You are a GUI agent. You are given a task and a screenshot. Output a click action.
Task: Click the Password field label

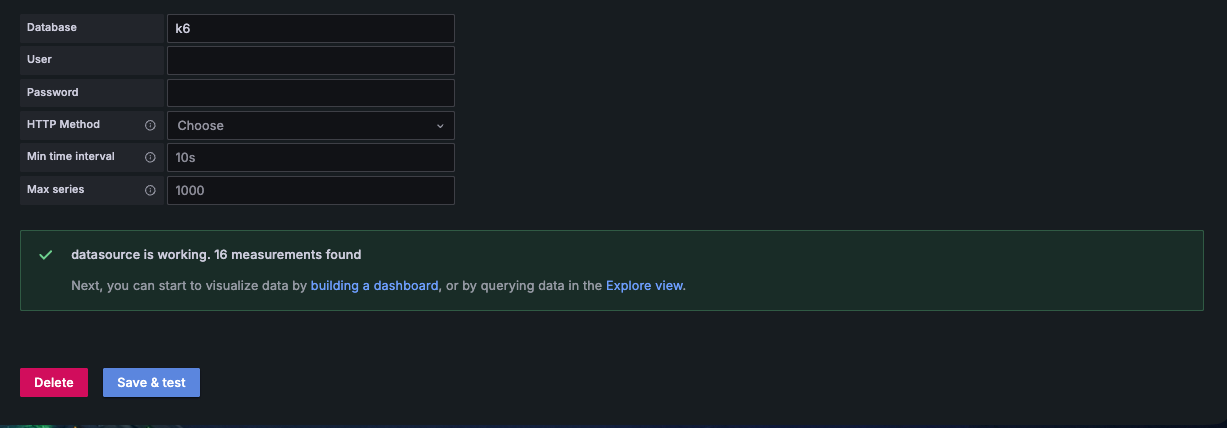click(x=52, y=92)
